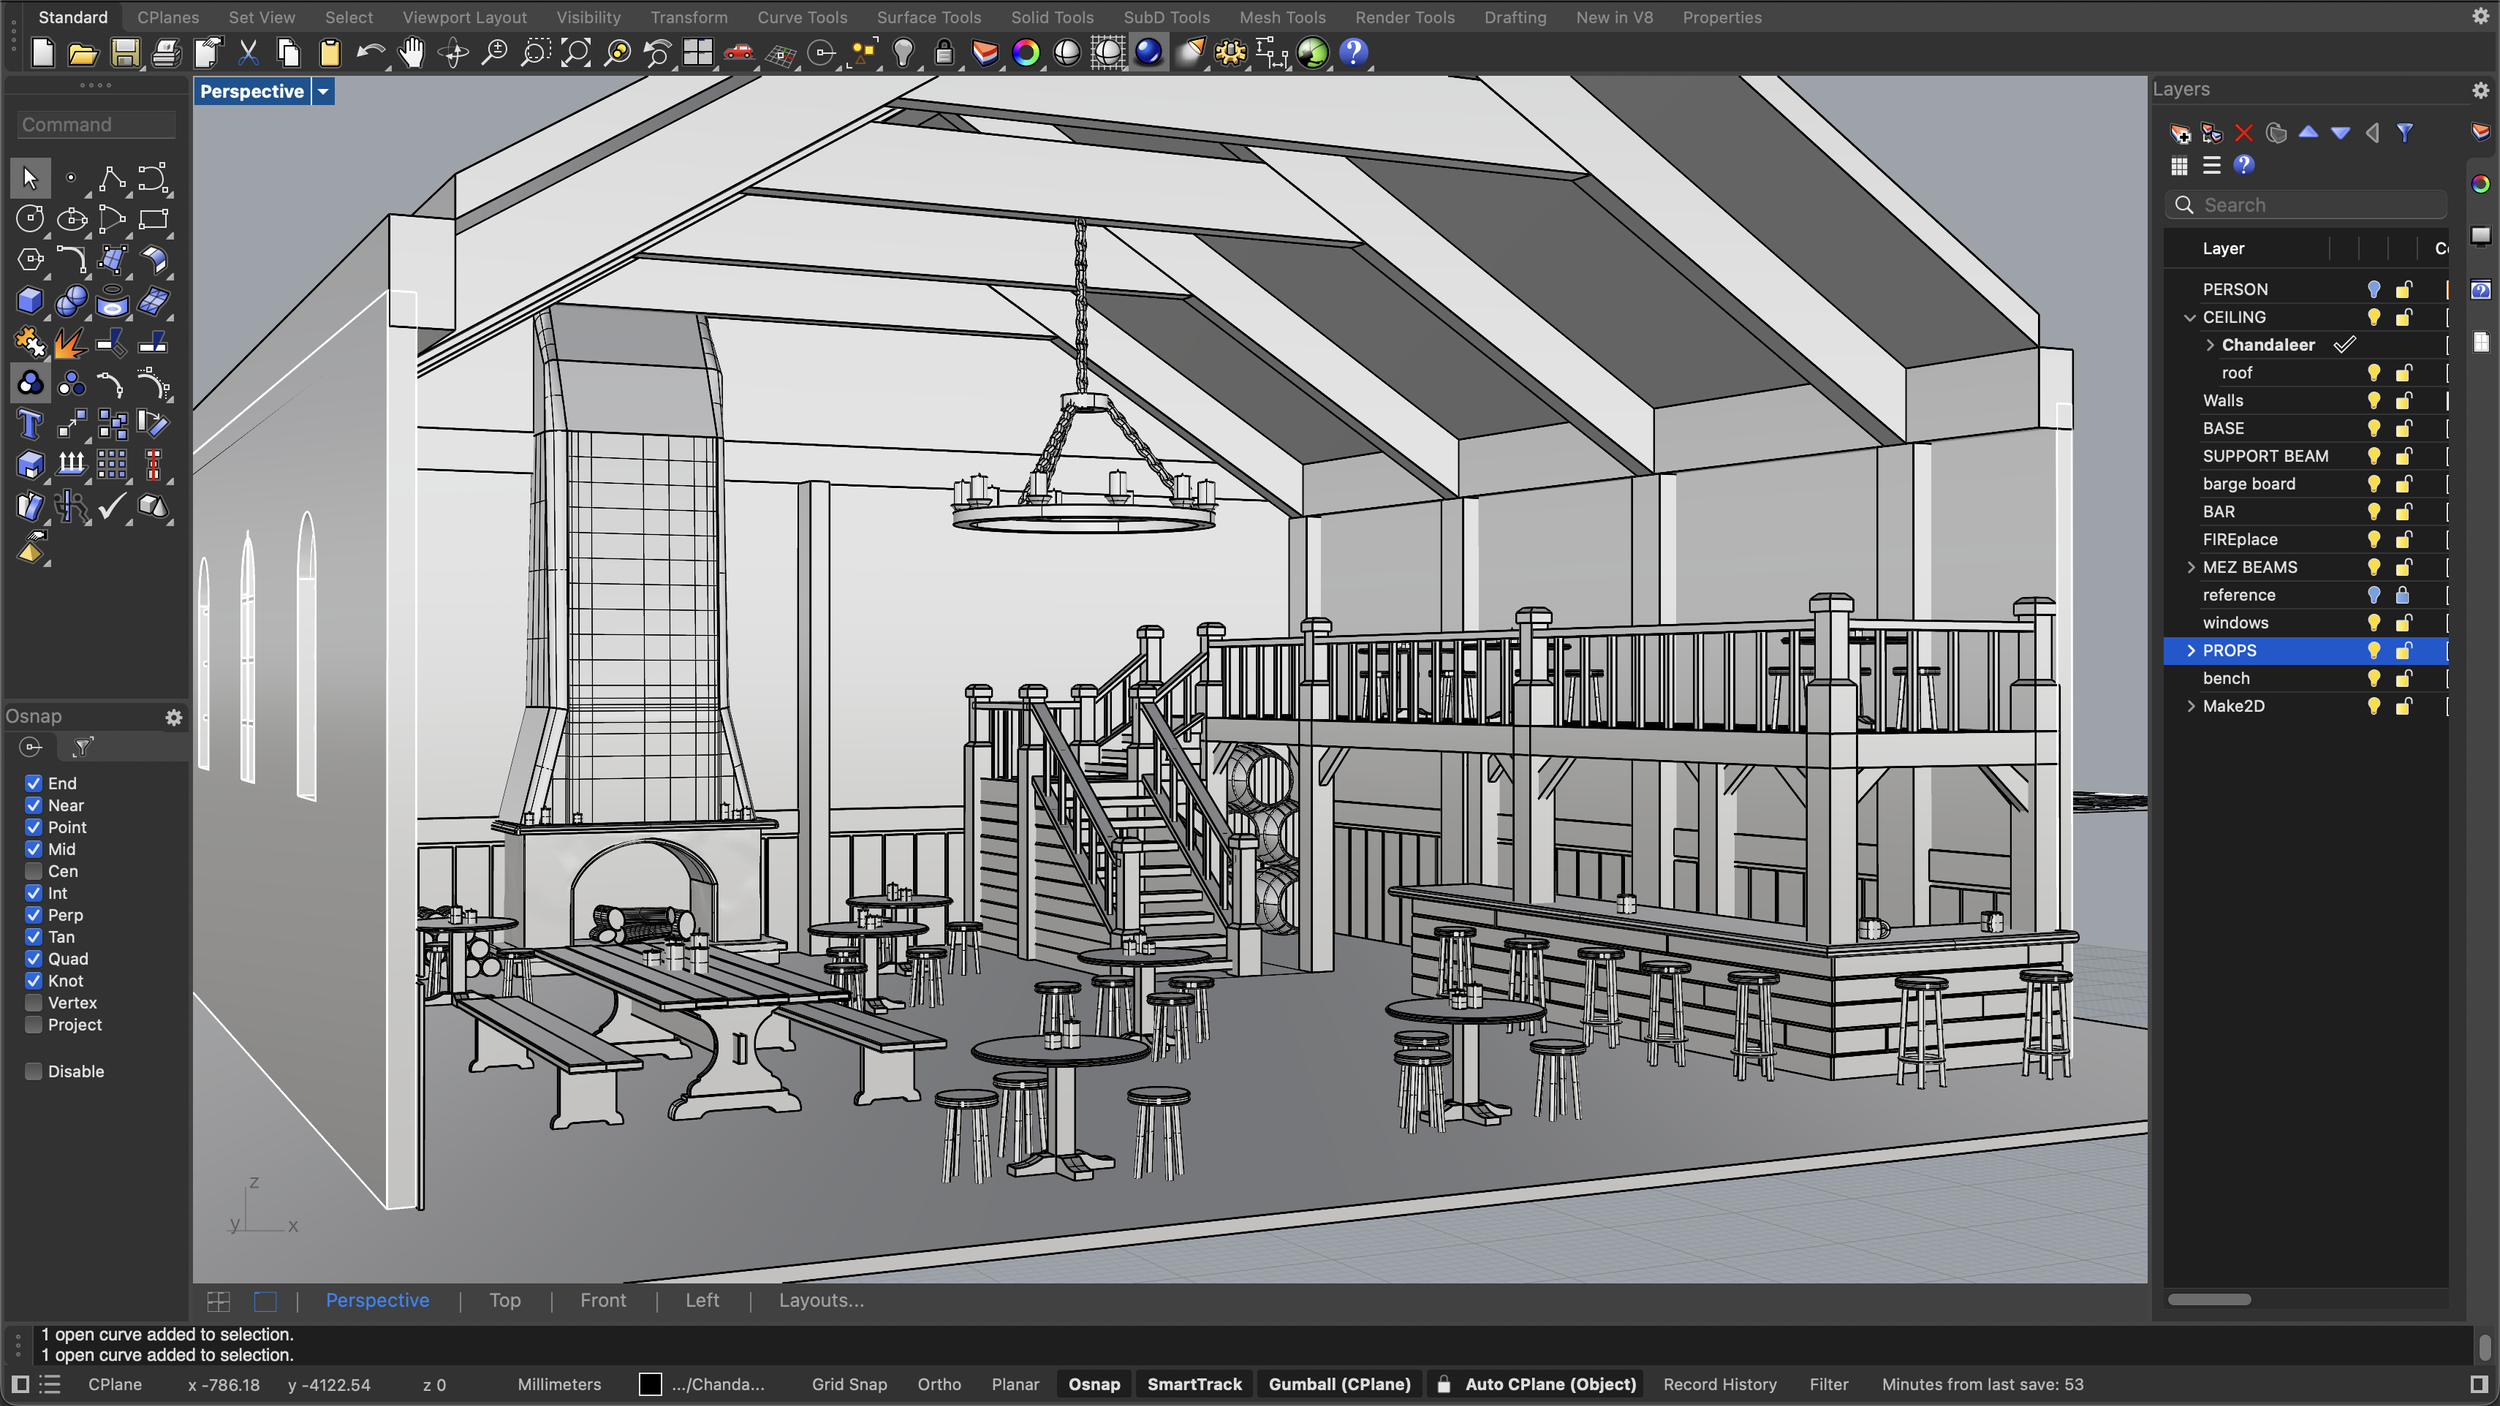The width and height of the screenshot is (2500, 1406).
Task: Expand the MEZ BEAMS layer
Action: pos(2191,567)
